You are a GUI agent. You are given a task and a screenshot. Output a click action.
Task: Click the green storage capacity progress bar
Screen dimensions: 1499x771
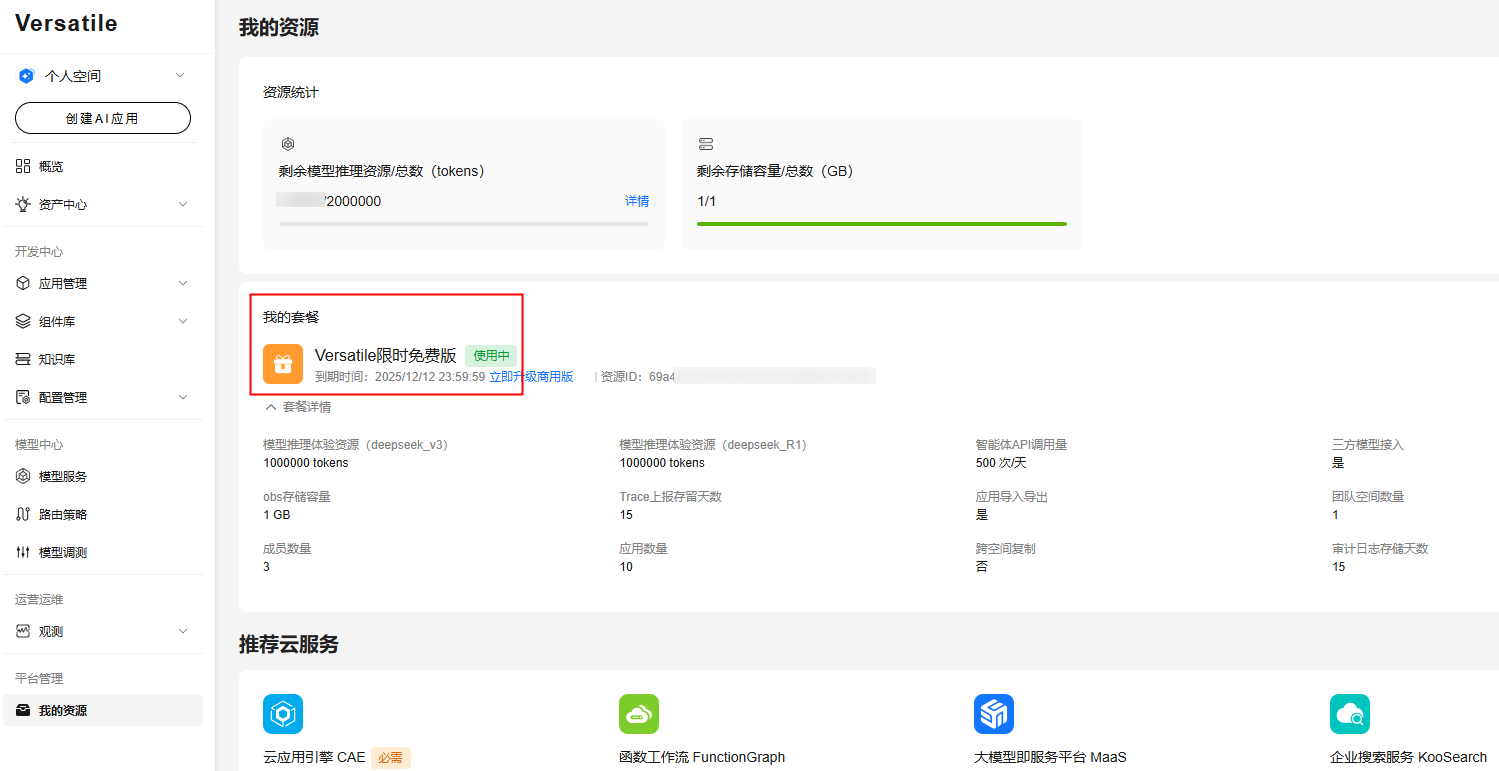point(882,224)
